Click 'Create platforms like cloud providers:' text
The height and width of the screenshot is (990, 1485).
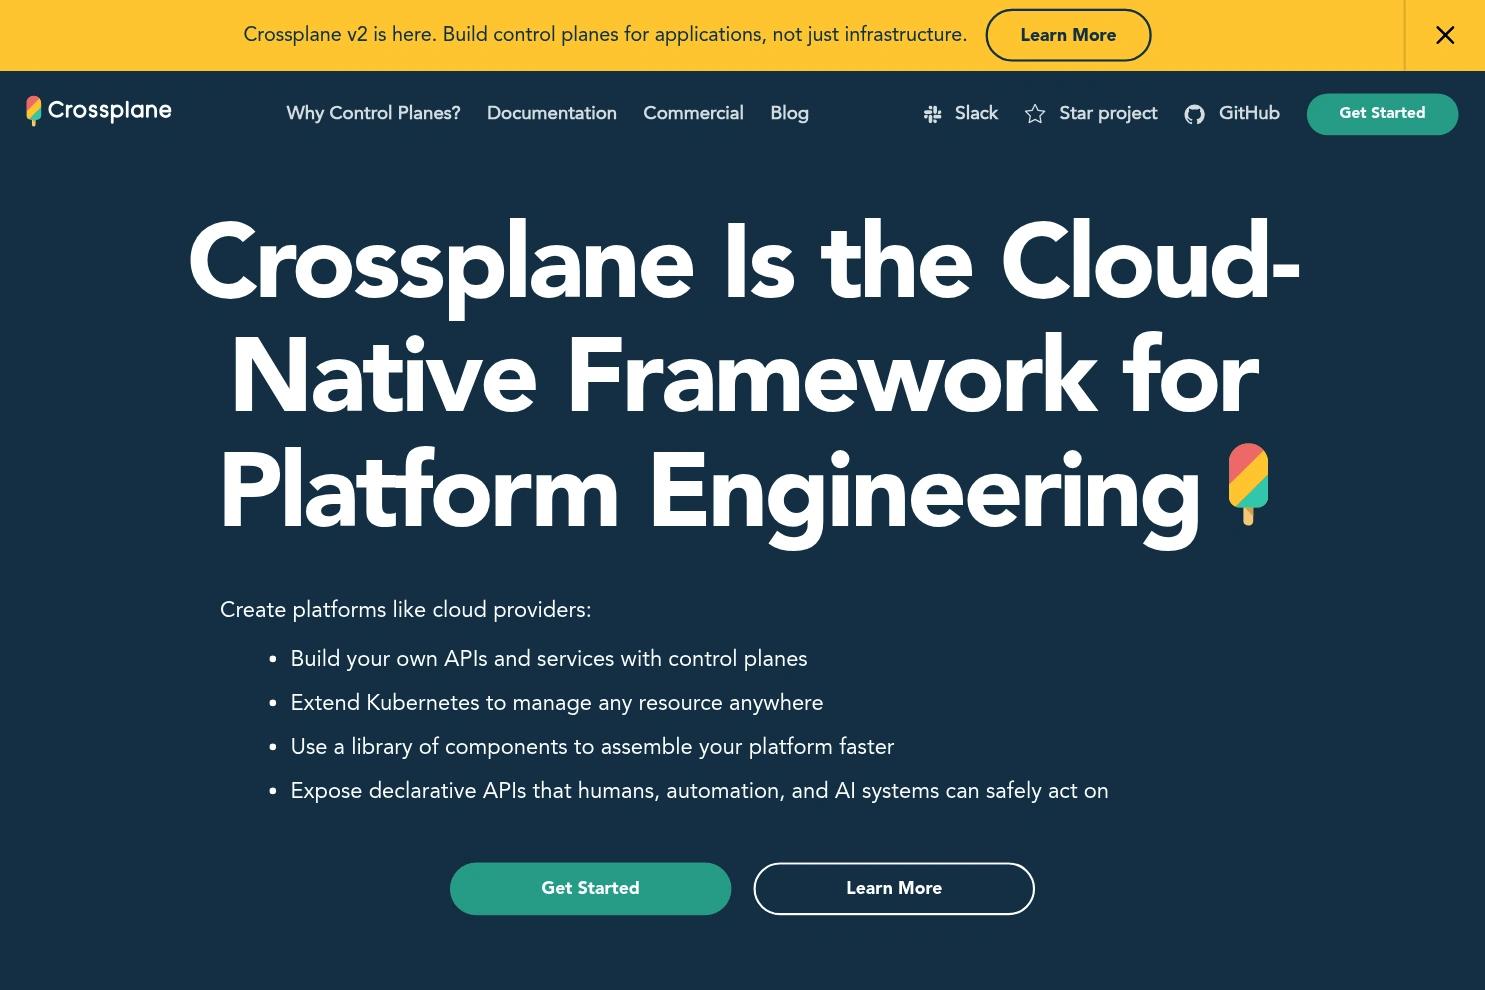pos(405,610)
